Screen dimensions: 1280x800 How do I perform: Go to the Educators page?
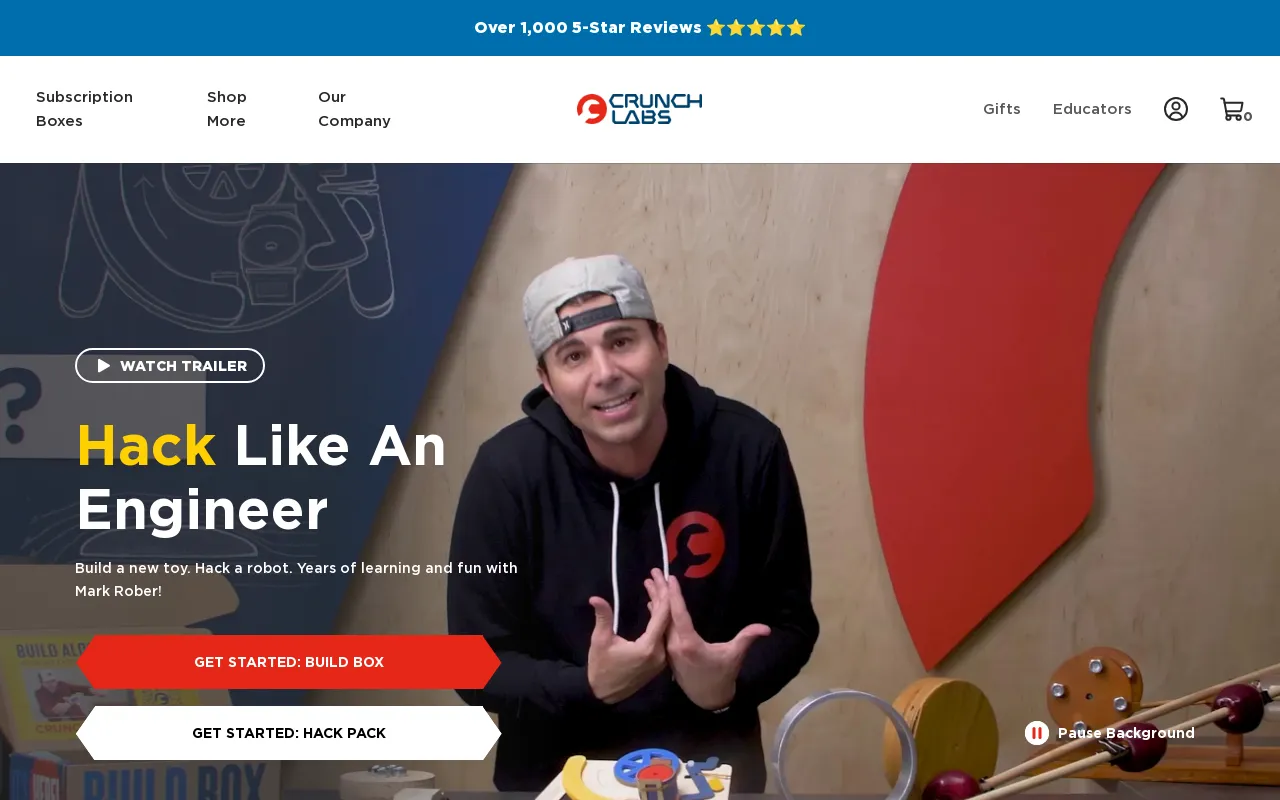1092,109
